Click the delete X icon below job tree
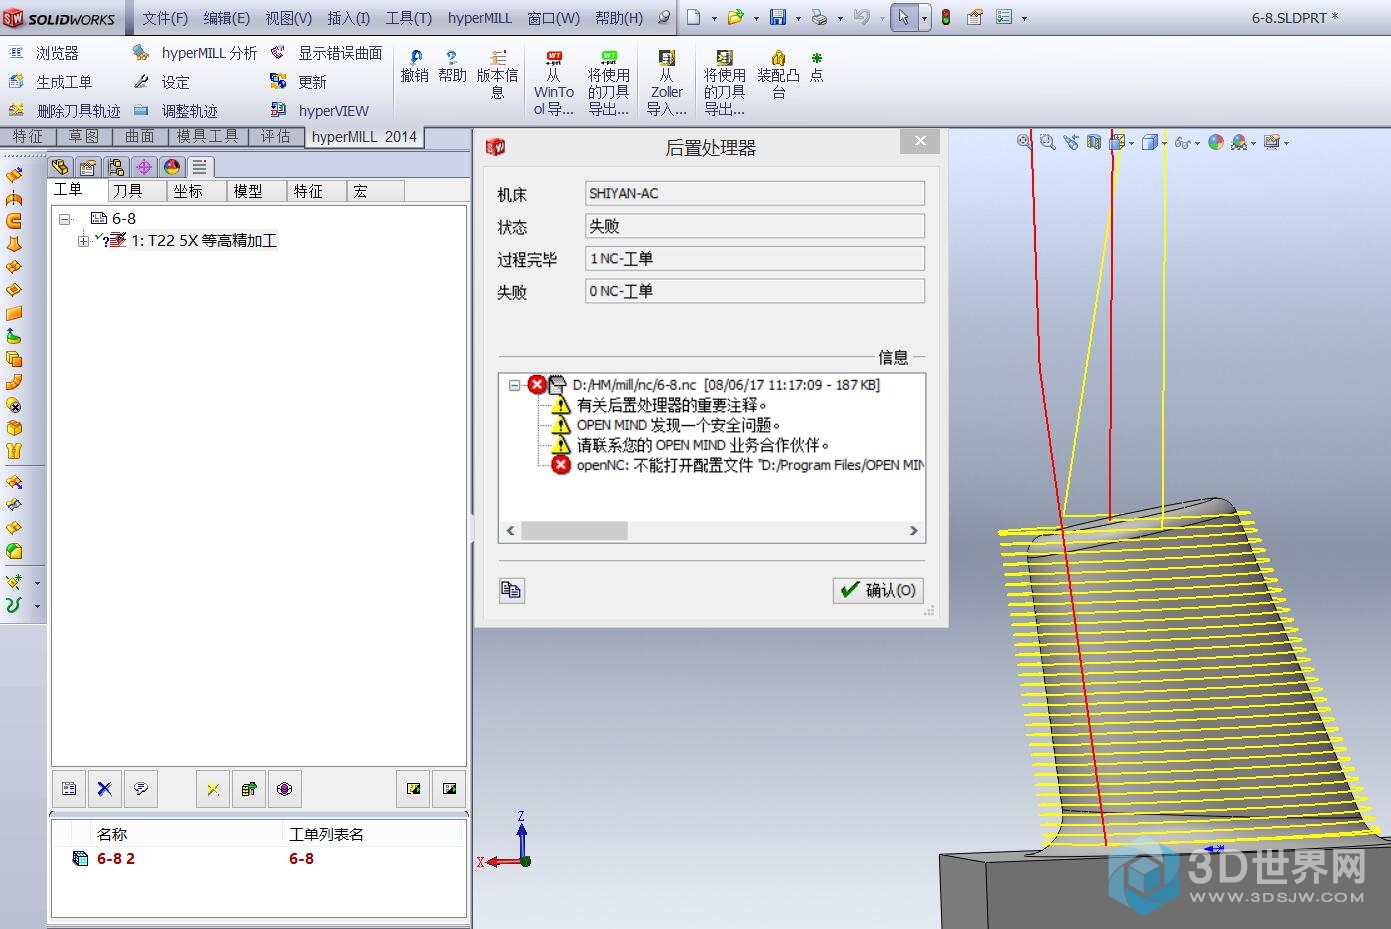Image resolution: width=1391 pixels, height=929 pixels. [x=104, y=789]
